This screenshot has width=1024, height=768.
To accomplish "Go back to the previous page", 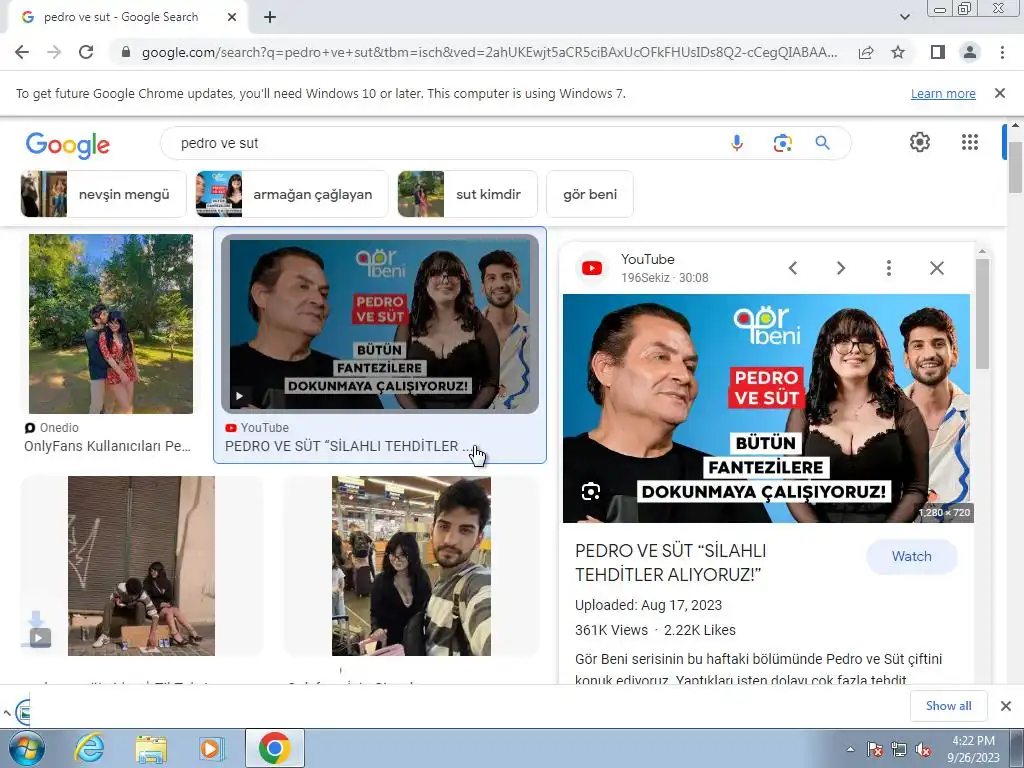I will (22, 52).
